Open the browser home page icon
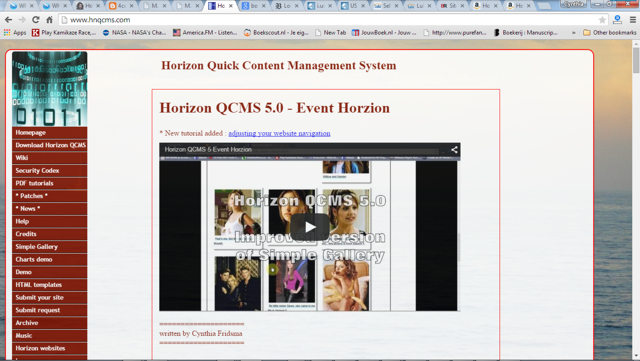Viewport: 640px width, 361px height. pyautogui.click(x=49, y=20)
